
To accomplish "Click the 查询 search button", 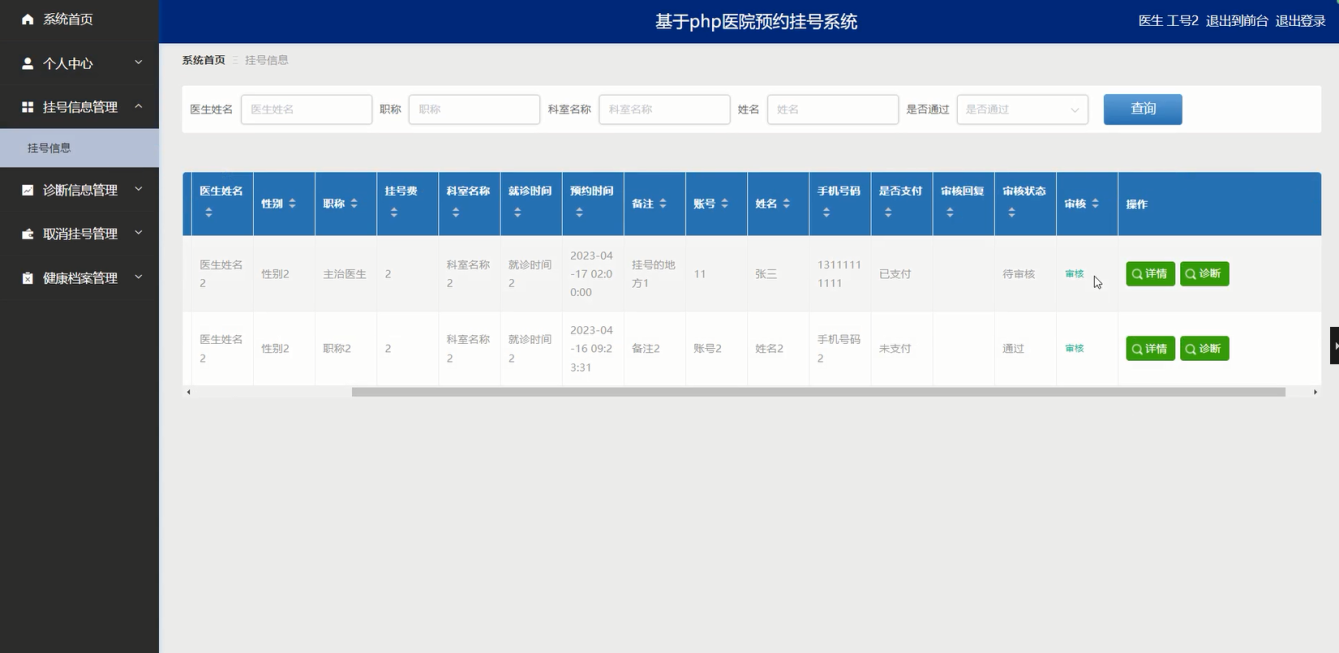I will coord(1142,109).
